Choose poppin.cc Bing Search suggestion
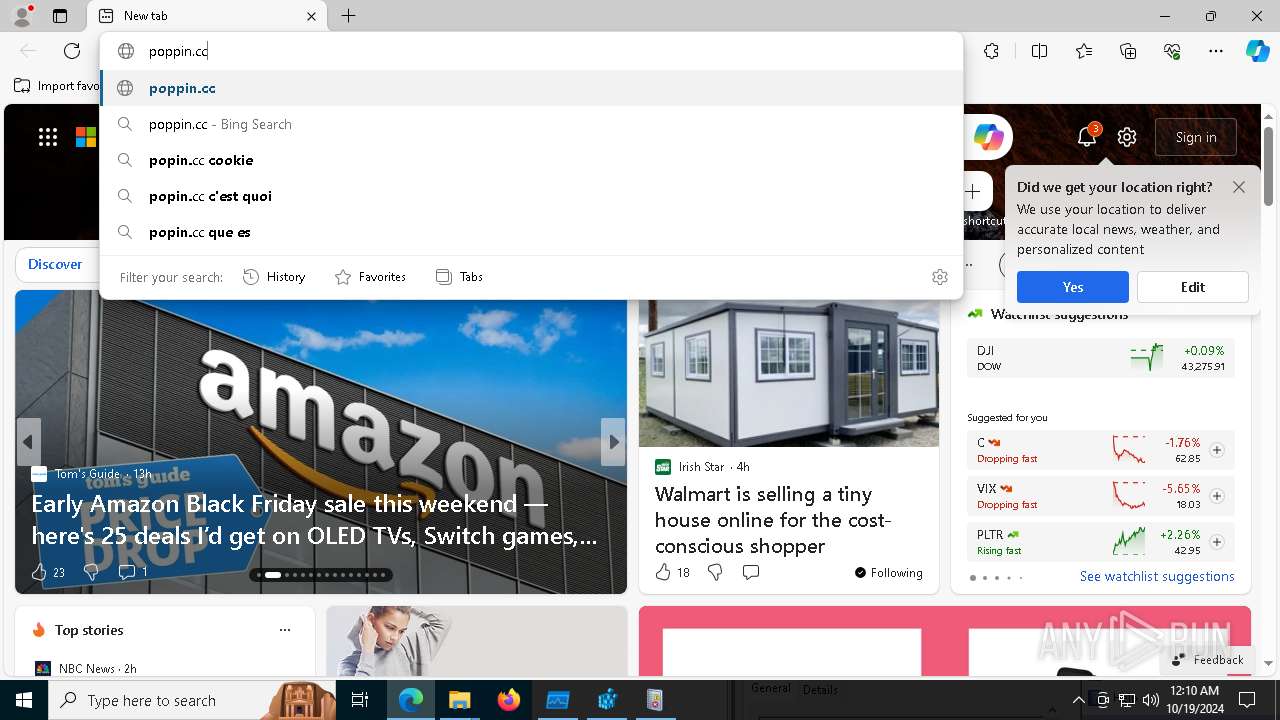Screen dimensions: 1280x720 531,124
